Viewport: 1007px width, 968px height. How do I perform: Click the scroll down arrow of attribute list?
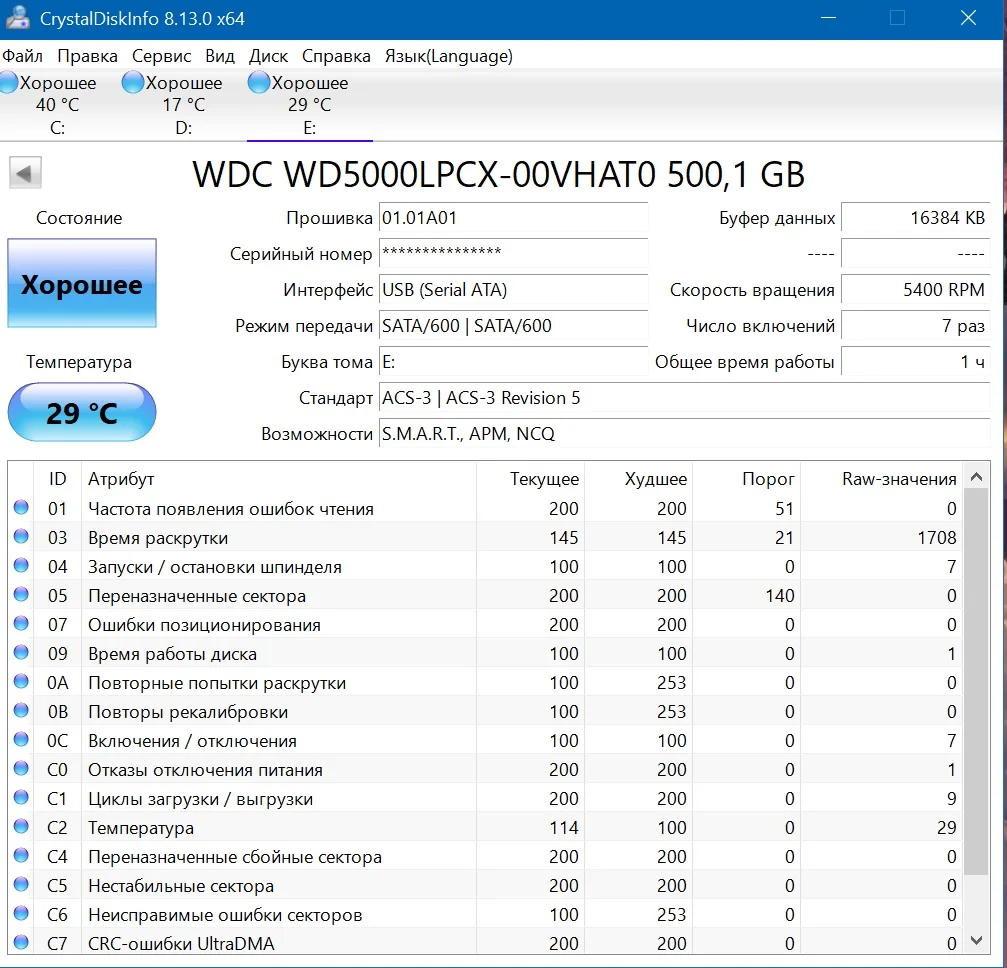click(976, 940)
